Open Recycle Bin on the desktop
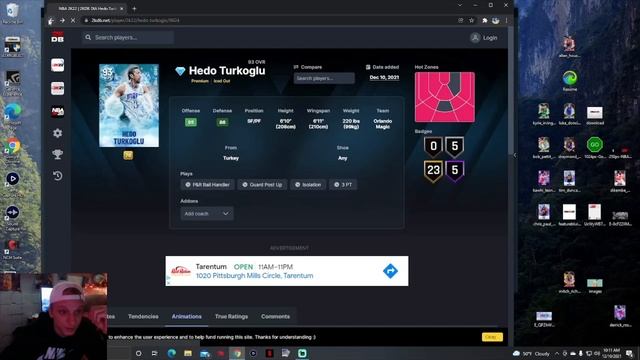The image size is (640, 360). tap(12, 13)
